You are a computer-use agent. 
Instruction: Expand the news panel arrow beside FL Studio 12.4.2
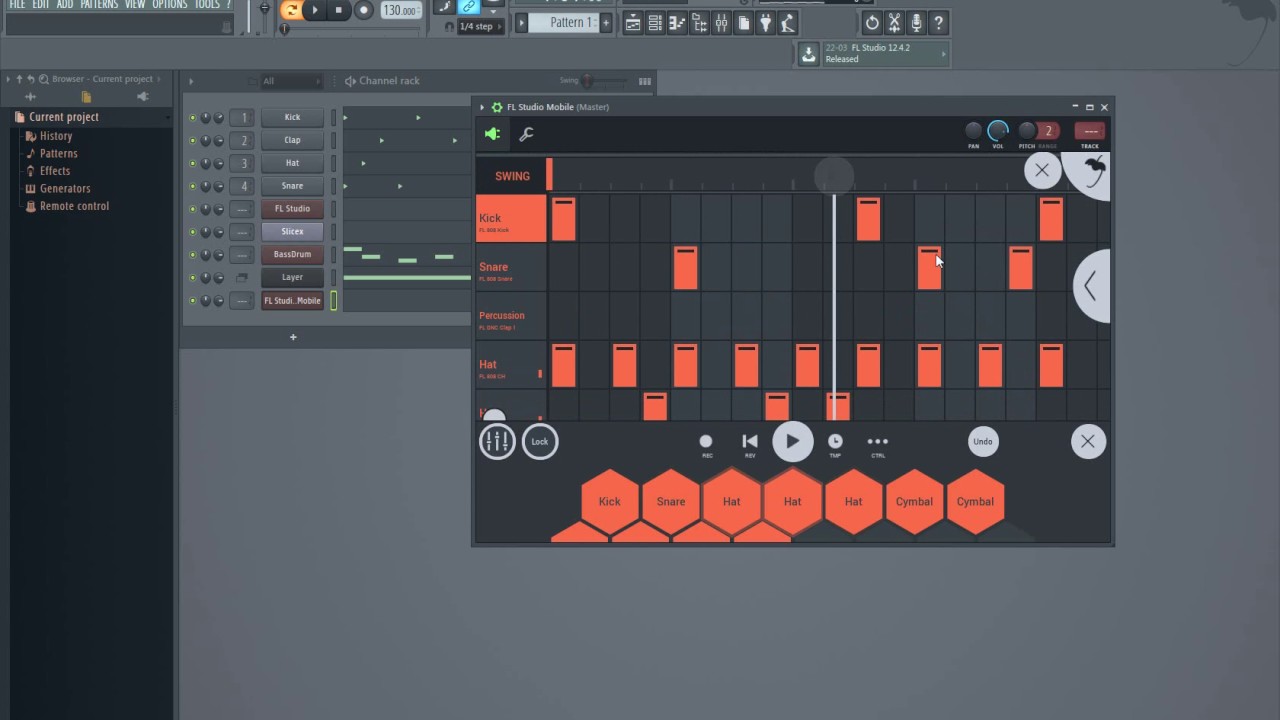pyautogui.click(x=943, y=55)
